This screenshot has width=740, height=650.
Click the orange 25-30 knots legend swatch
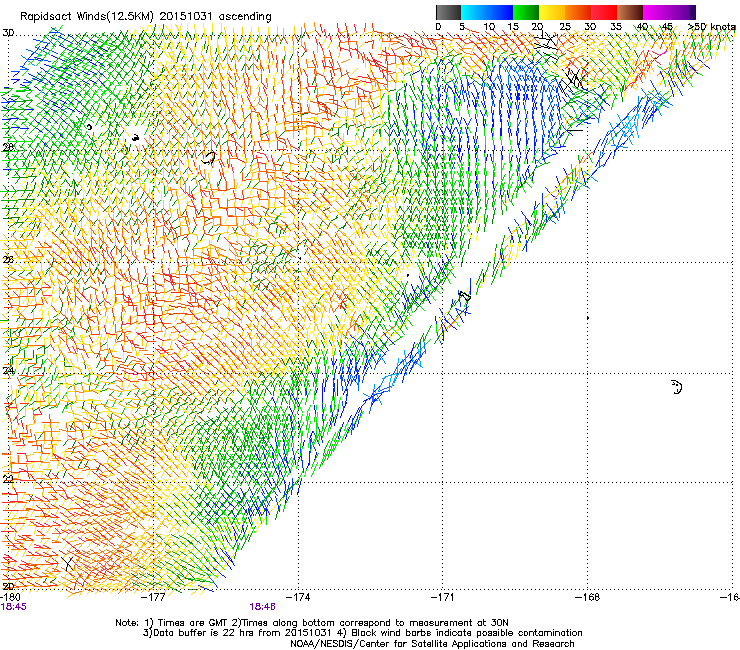click(x=578, y=12)
